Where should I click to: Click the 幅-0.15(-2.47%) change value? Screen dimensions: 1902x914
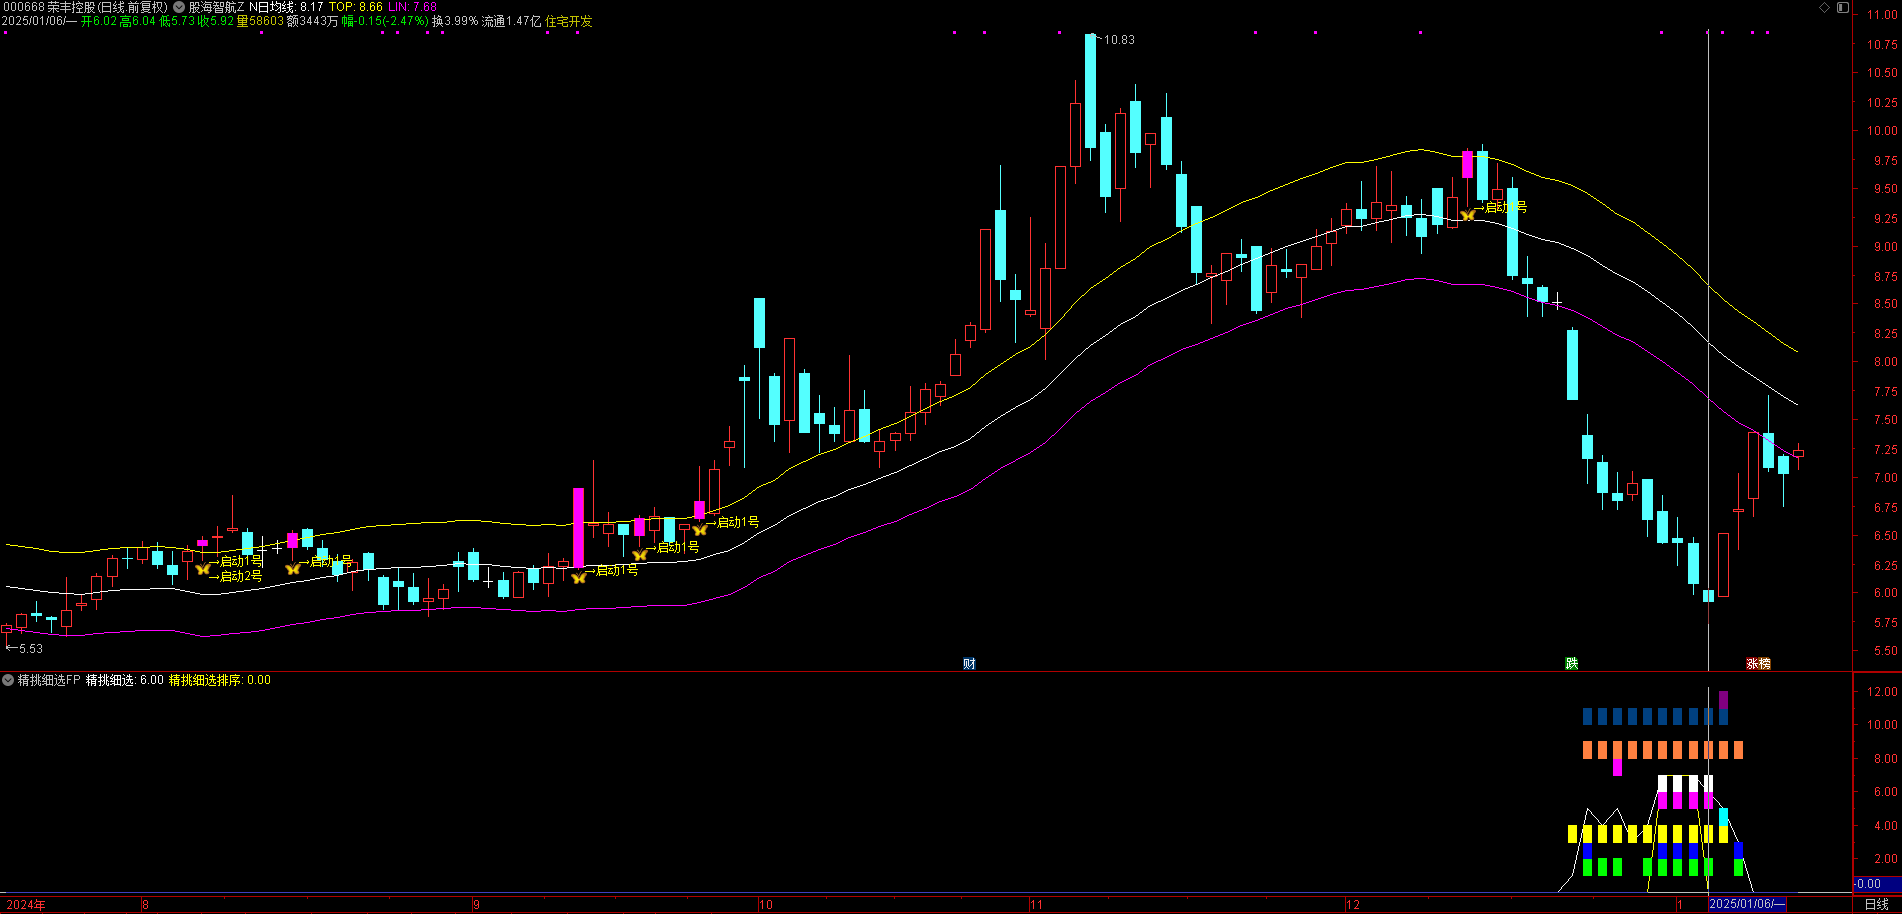[385, 21]
